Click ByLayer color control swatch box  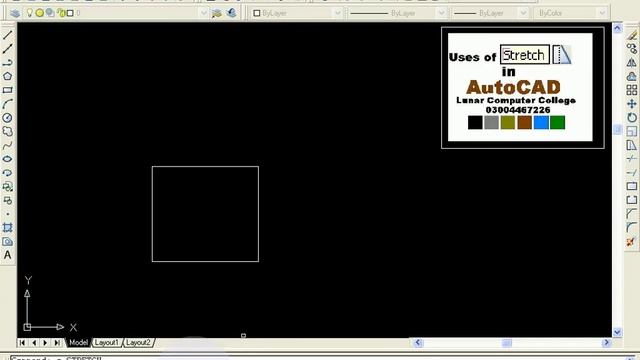coord(257,13)
